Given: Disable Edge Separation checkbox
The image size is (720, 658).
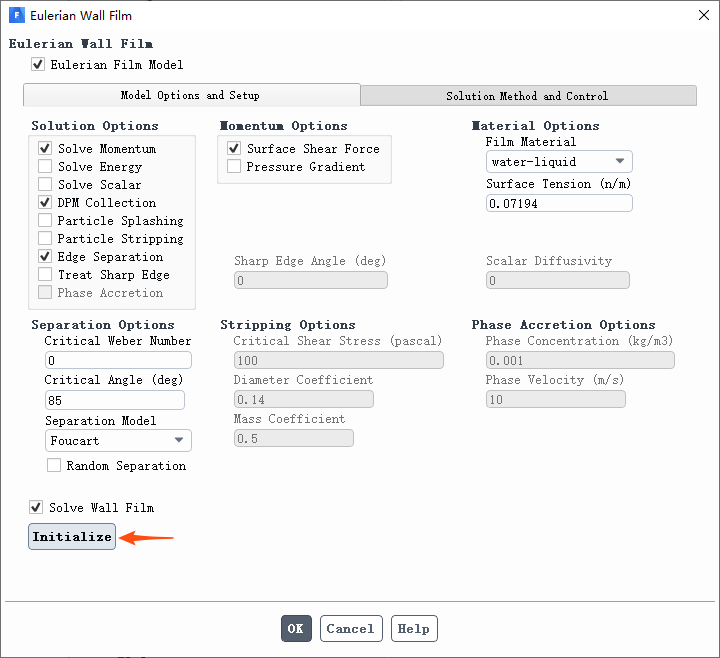Looking at the screenshot, I should point(45,257).
